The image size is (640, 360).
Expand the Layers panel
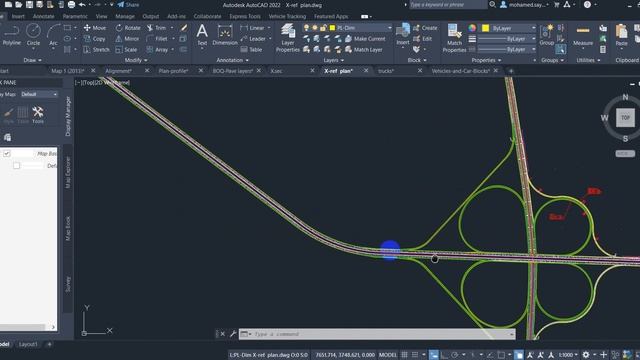pyautogui.click(x=333, y=60)
